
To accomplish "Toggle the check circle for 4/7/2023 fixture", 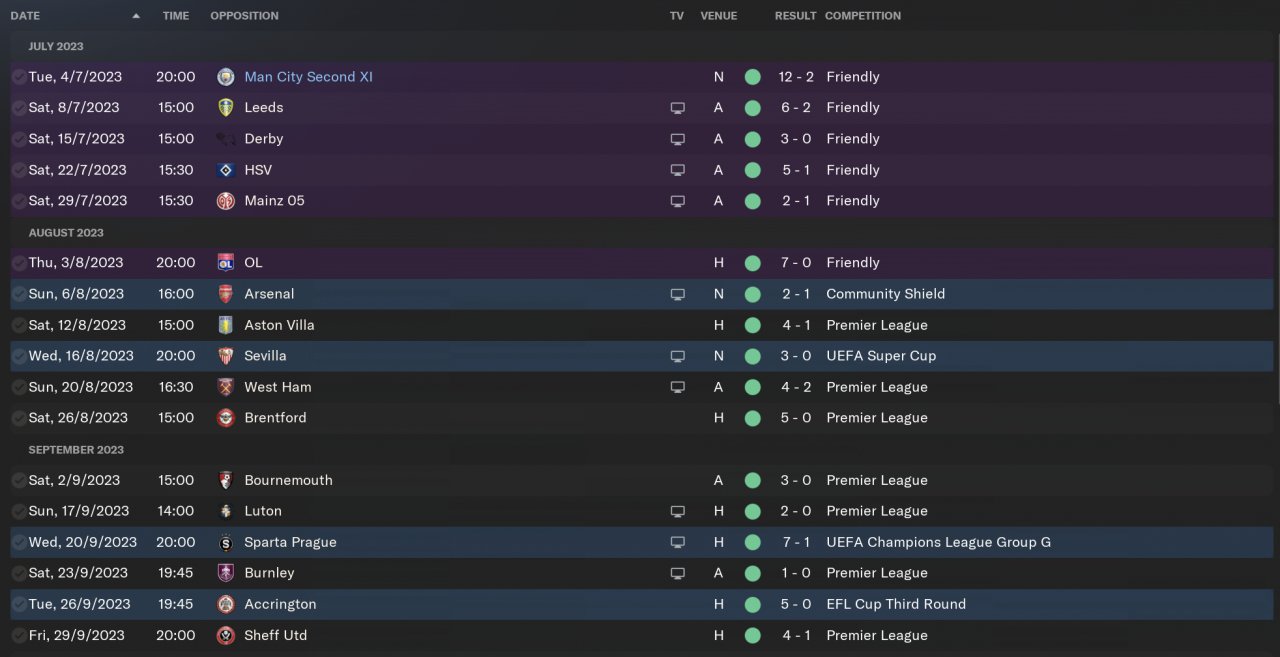I will tap(19, 77).
